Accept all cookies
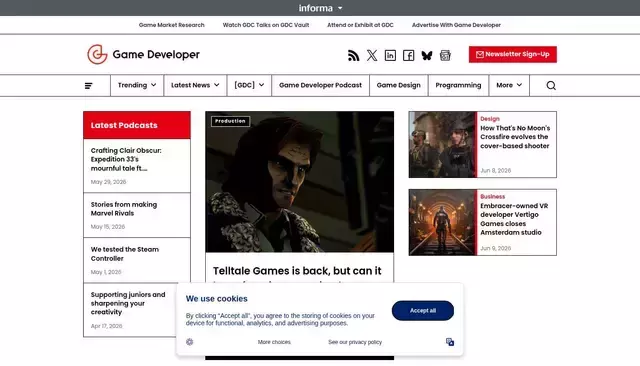Viewport: 640px width, 366px height. tap(422, 311)
